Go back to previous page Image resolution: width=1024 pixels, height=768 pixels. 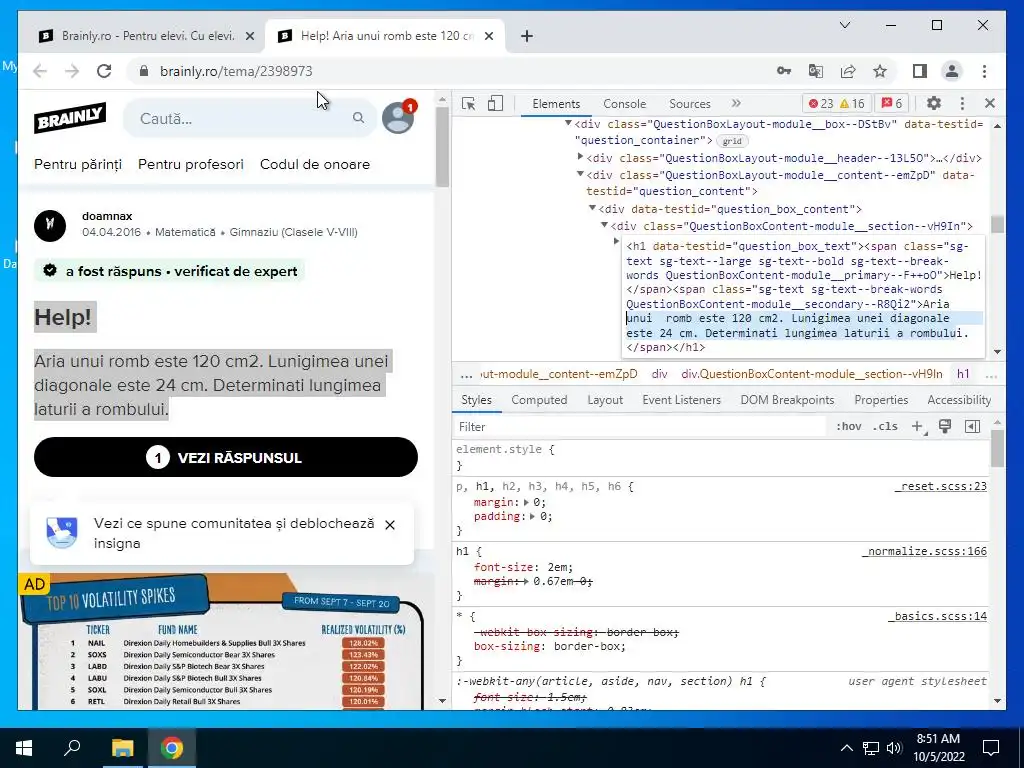pos(40,71)
